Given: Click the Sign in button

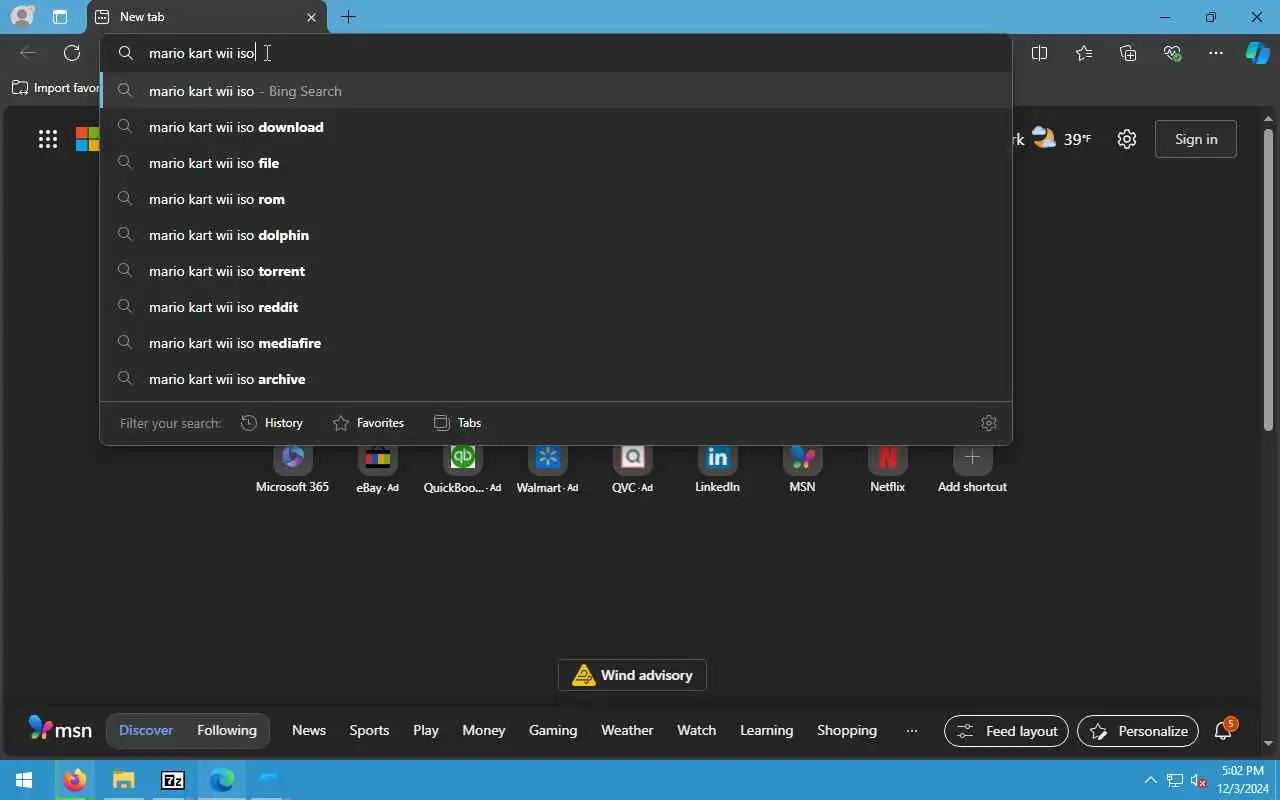Looking at the screenshot, I should point(1196,139).
